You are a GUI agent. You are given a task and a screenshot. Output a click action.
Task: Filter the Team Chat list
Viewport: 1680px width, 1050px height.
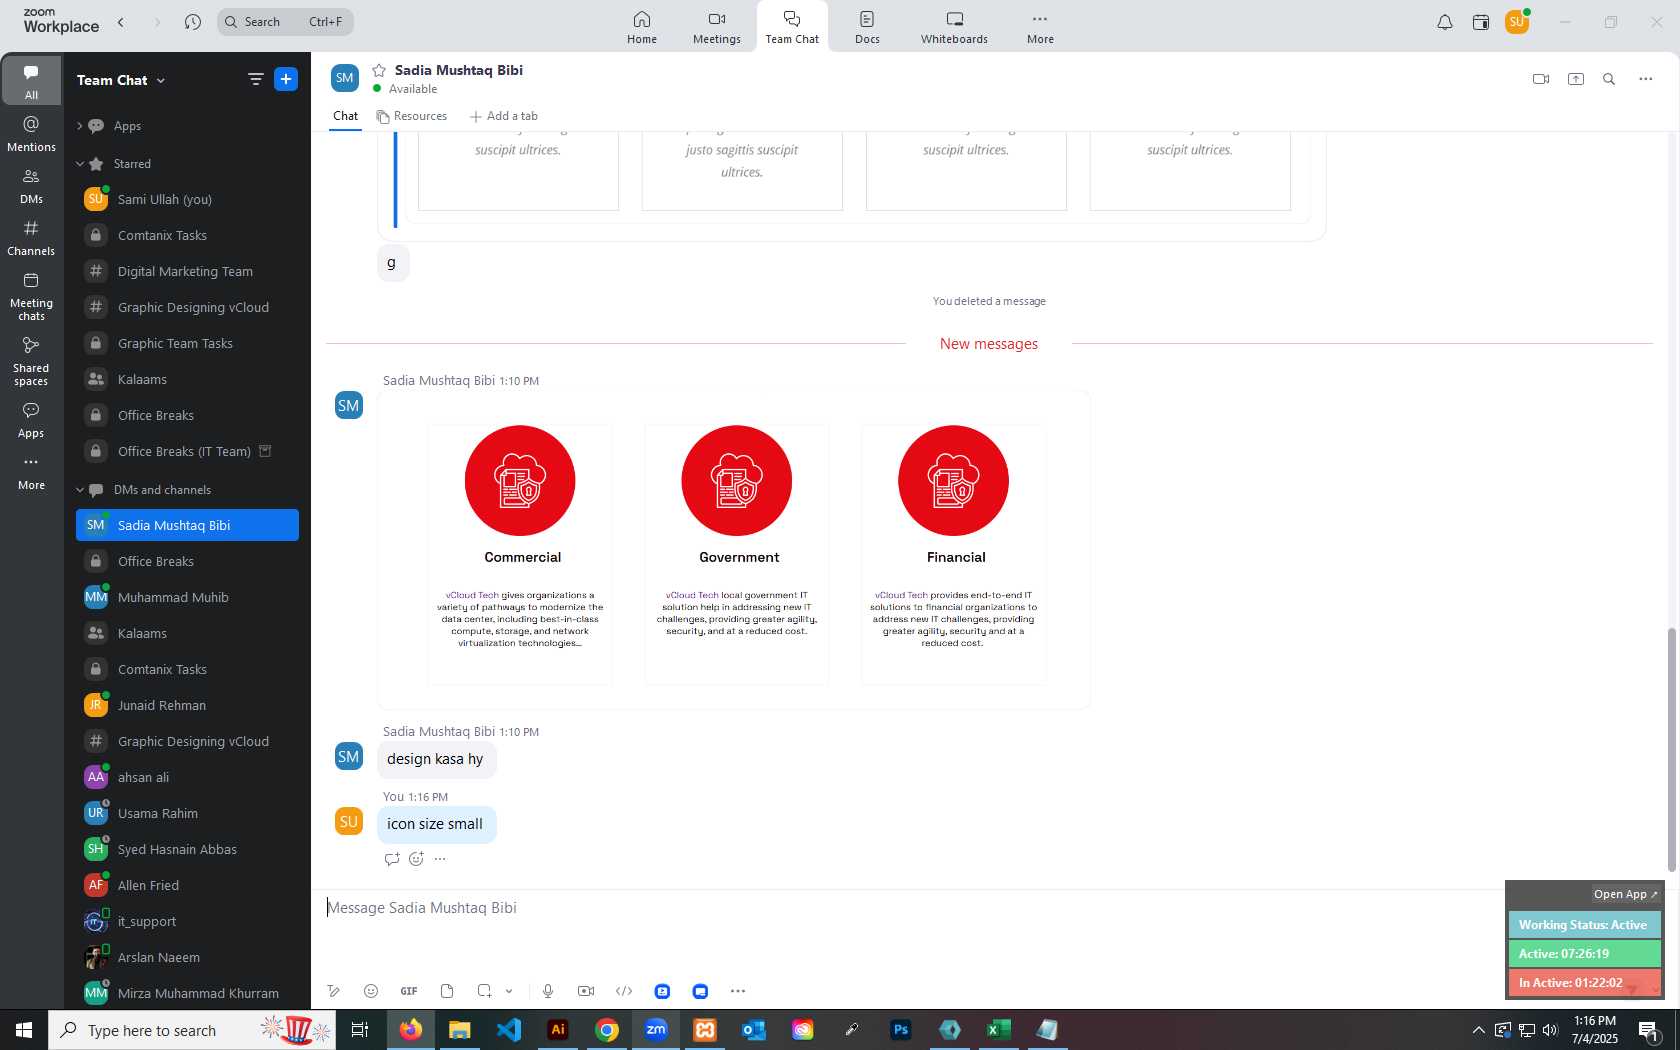pos(255,79)
